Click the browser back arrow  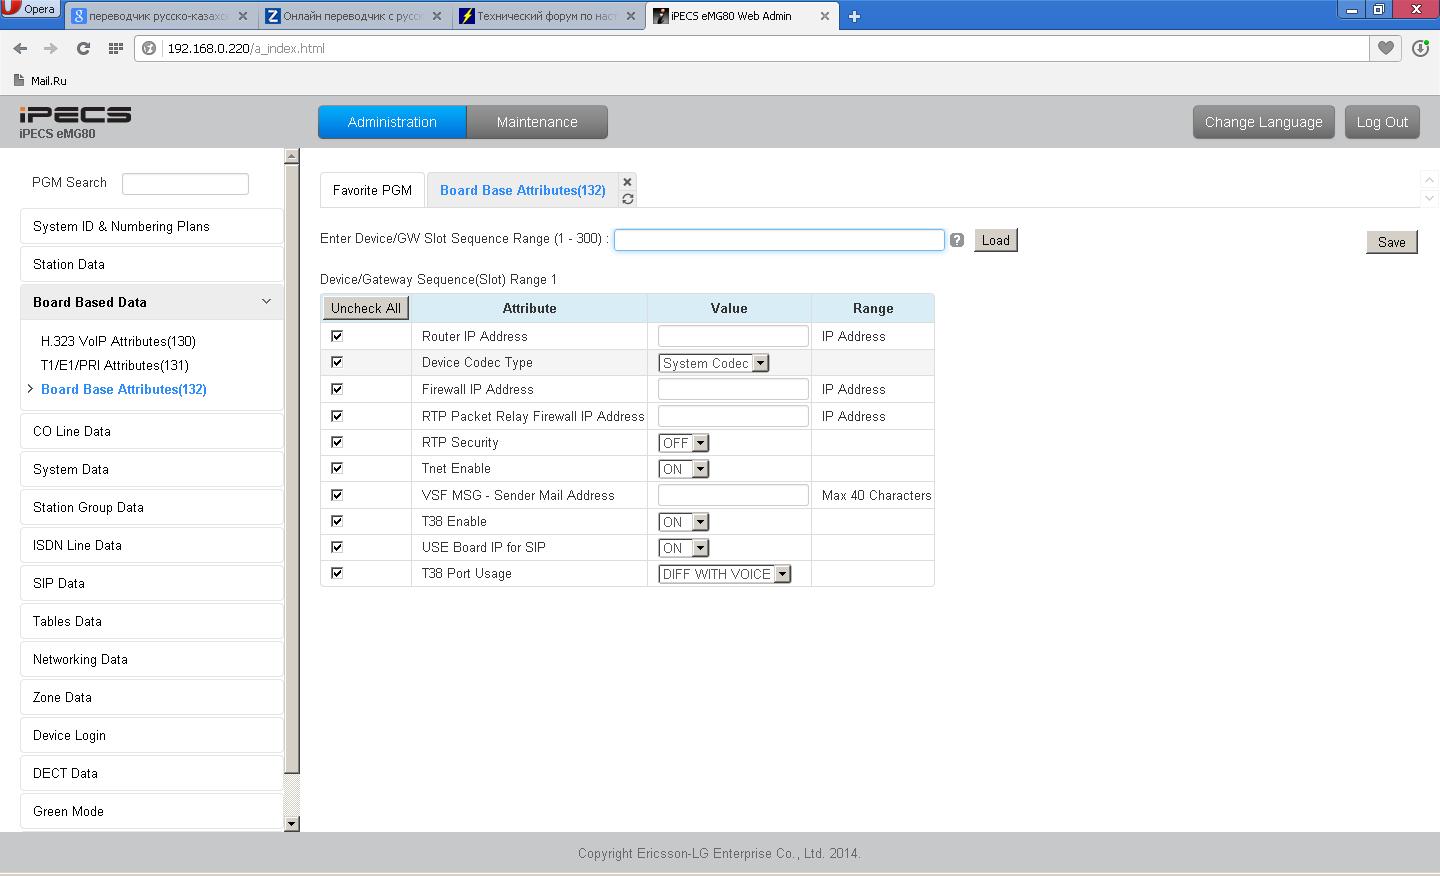pyautogui.click(x=20, y=48)
